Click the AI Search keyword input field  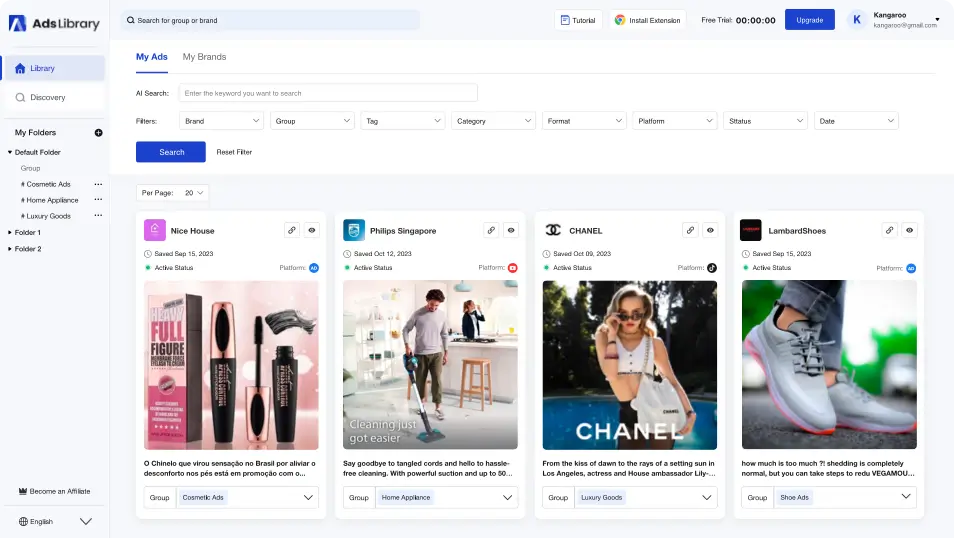(x=328, y=93)
